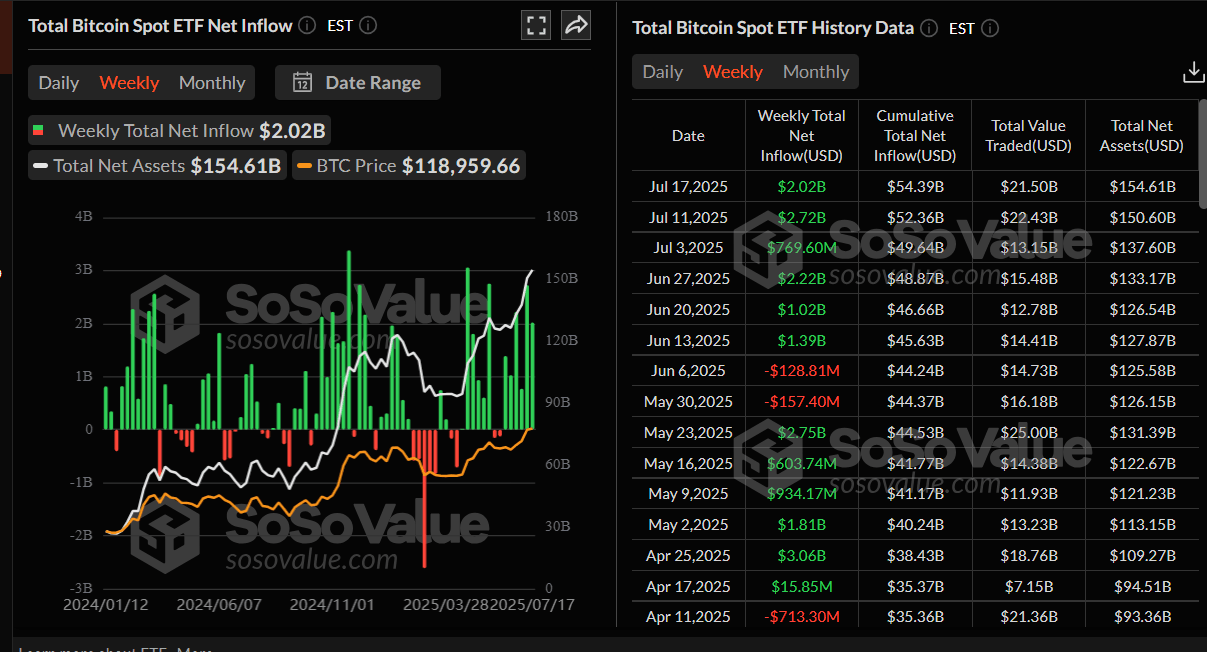Click the share arrow icon
Image resolution: width=1207 pixels, height=652 pixels.
(576, 25)
